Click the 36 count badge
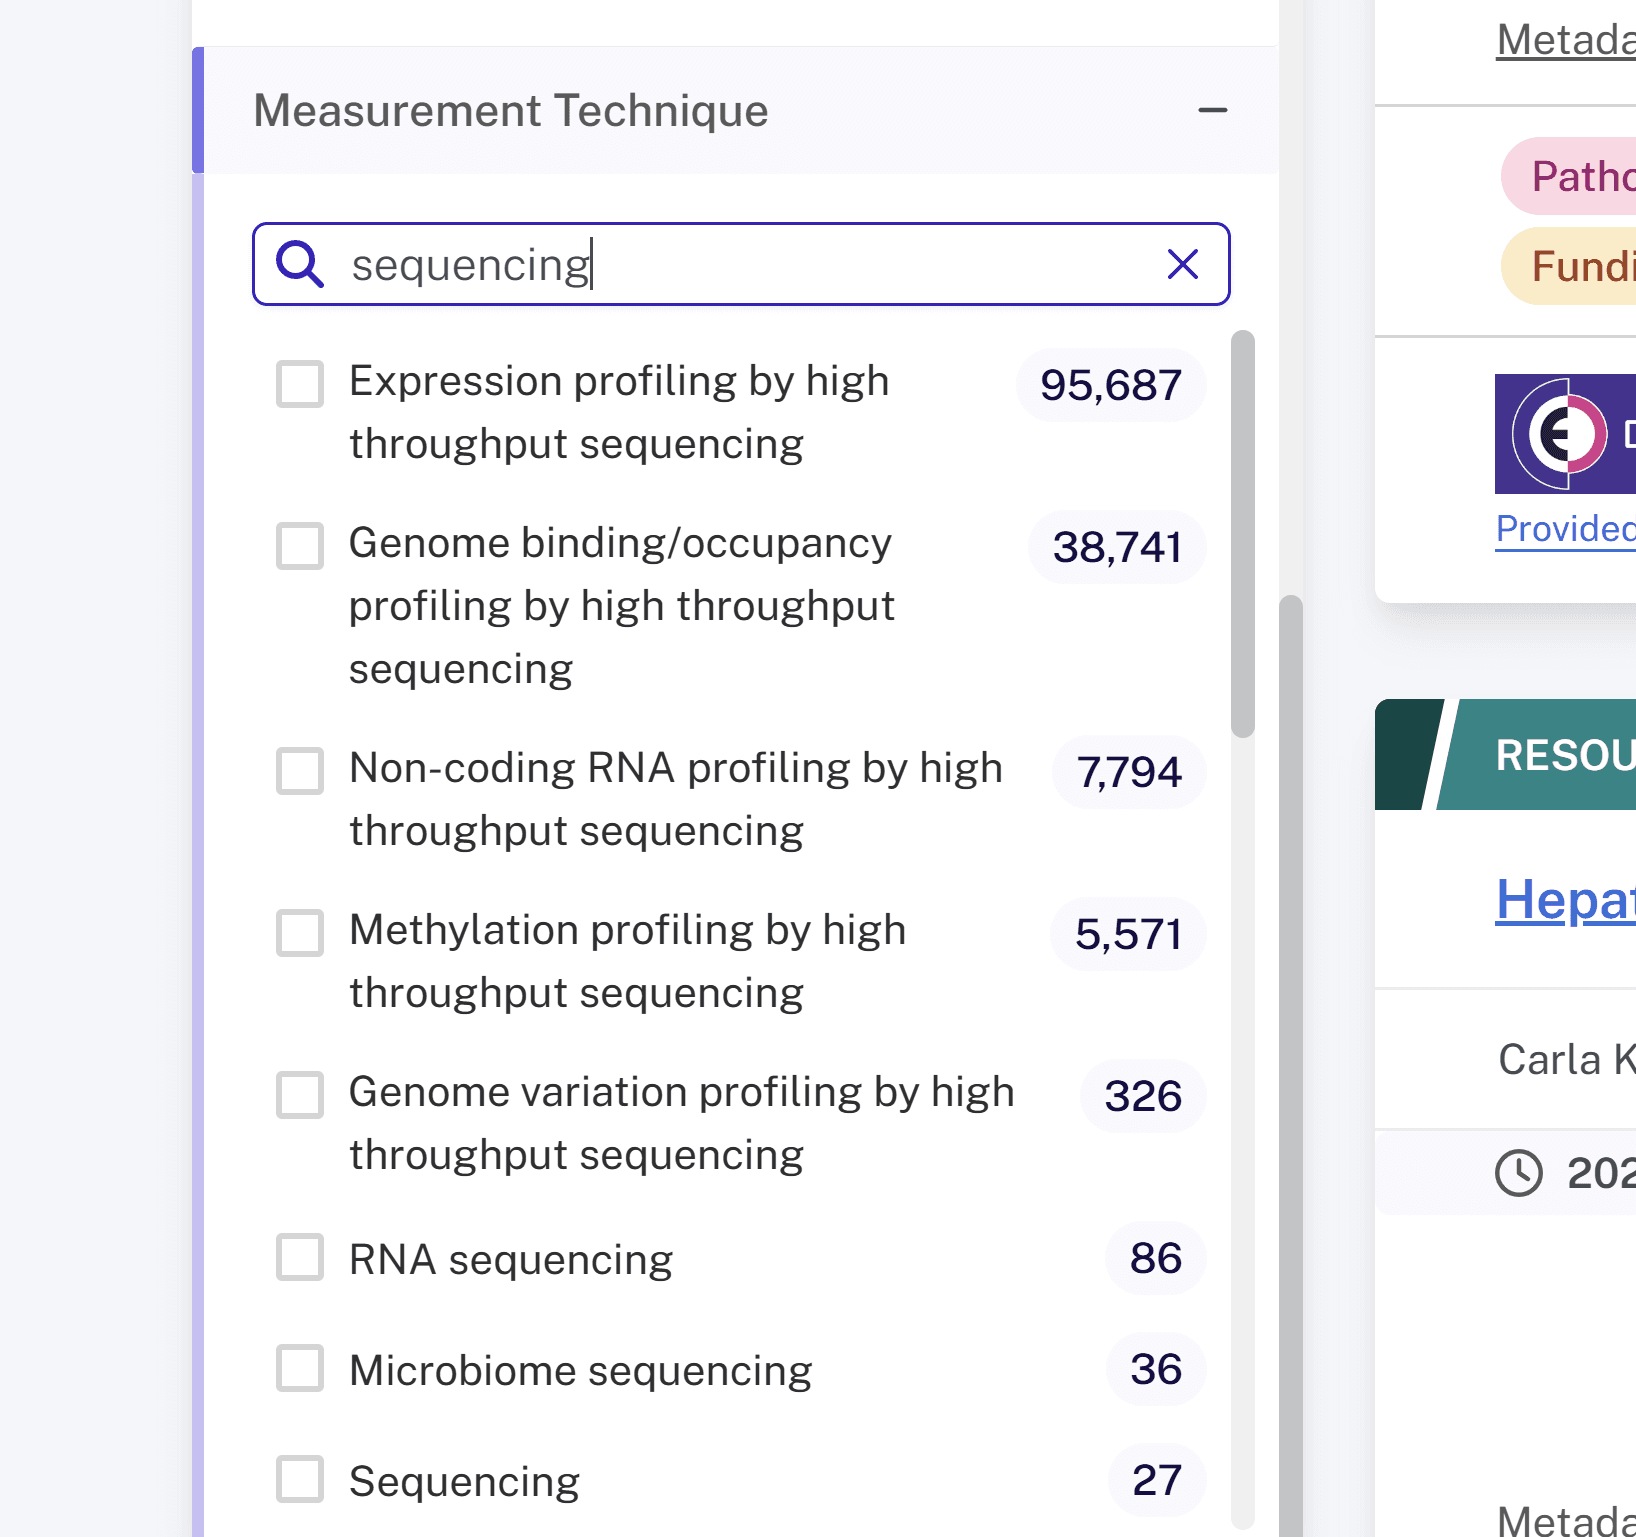This screenshot has width=1636, height=1537. [1156, 1369]
